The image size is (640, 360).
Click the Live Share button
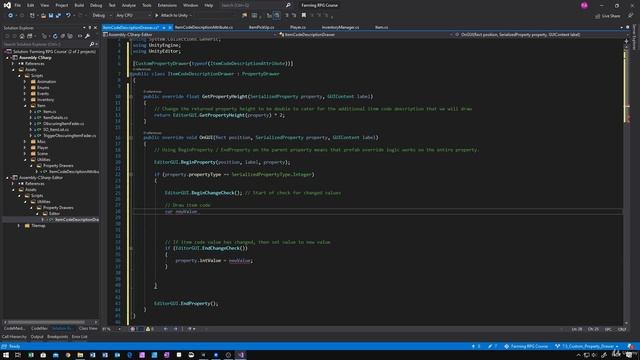607,16
